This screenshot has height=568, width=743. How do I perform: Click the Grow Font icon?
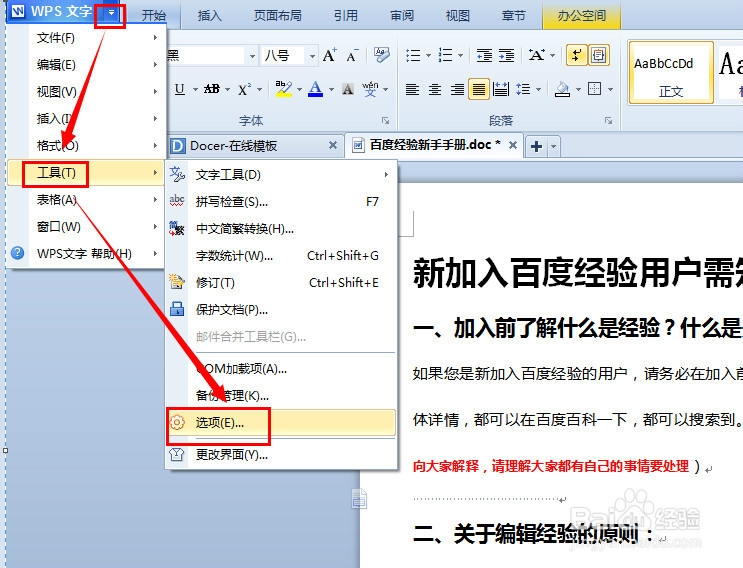329,56
